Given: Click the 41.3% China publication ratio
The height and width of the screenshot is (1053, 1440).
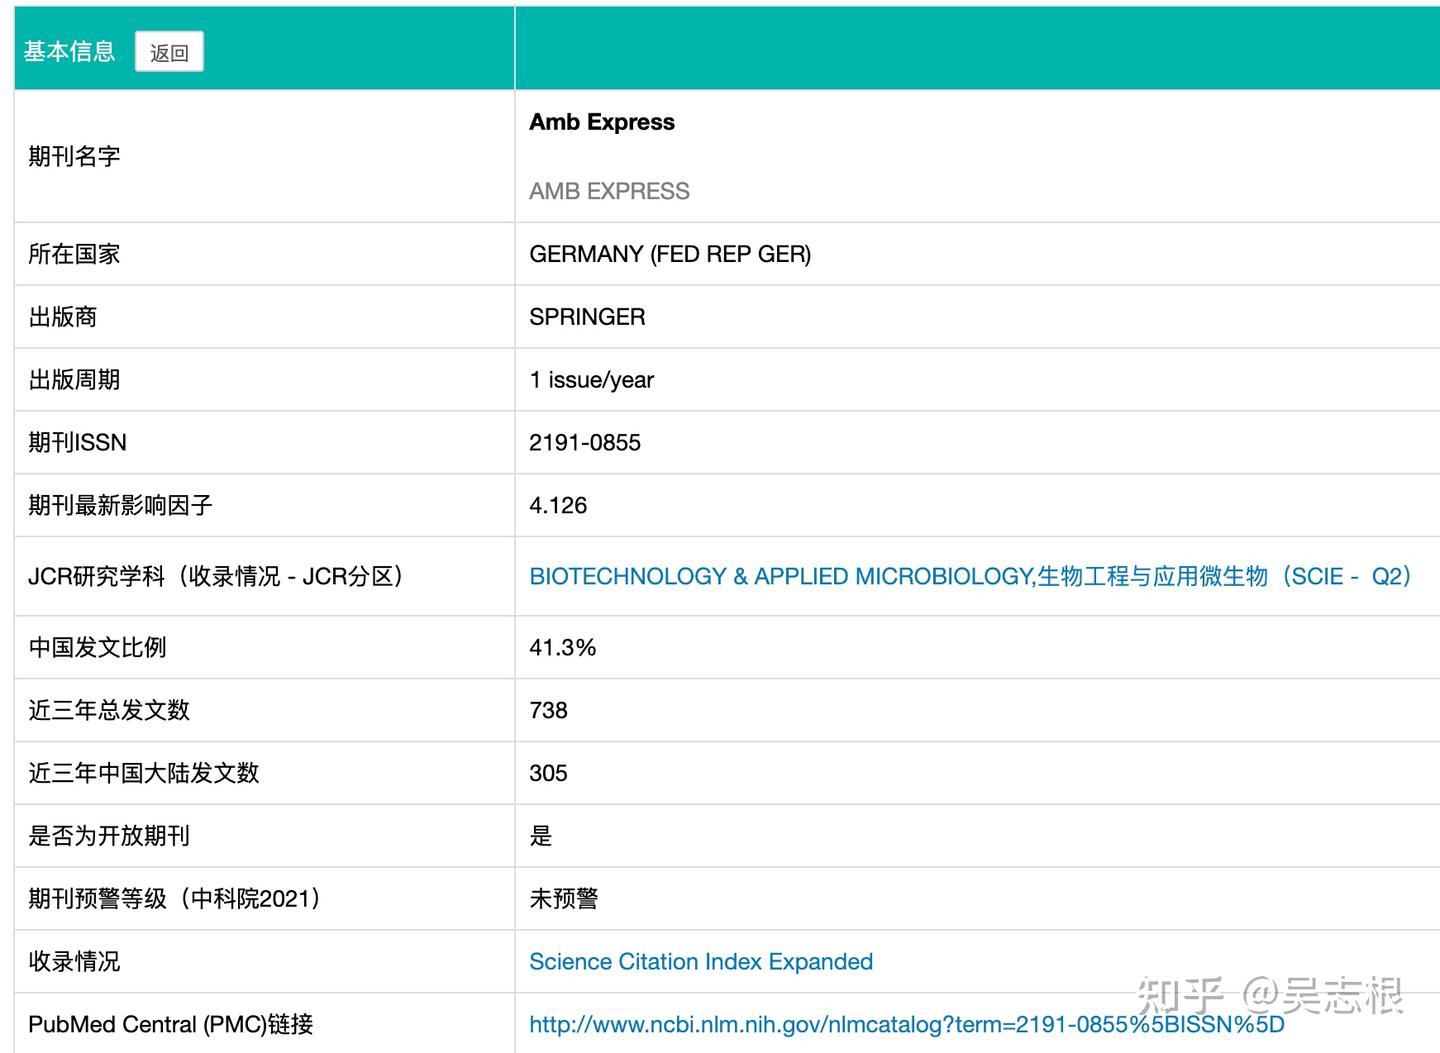Looking at the screenshot, I should pyautogui.click(x=562, y=647).
